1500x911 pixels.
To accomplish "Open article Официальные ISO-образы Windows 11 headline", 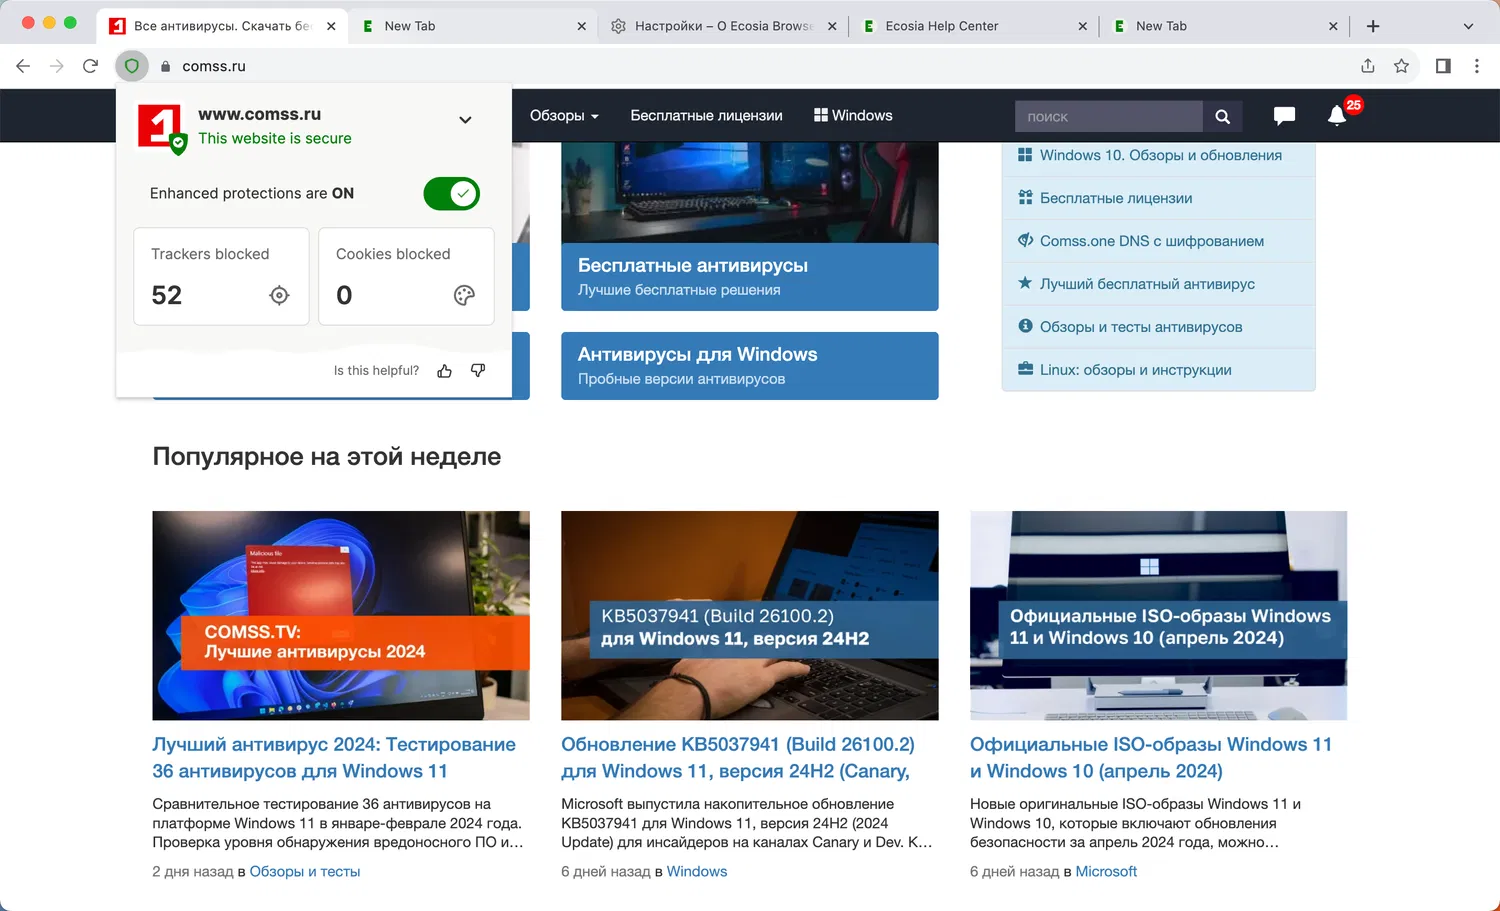I will pyautogui.click(x=1151, y=758).
